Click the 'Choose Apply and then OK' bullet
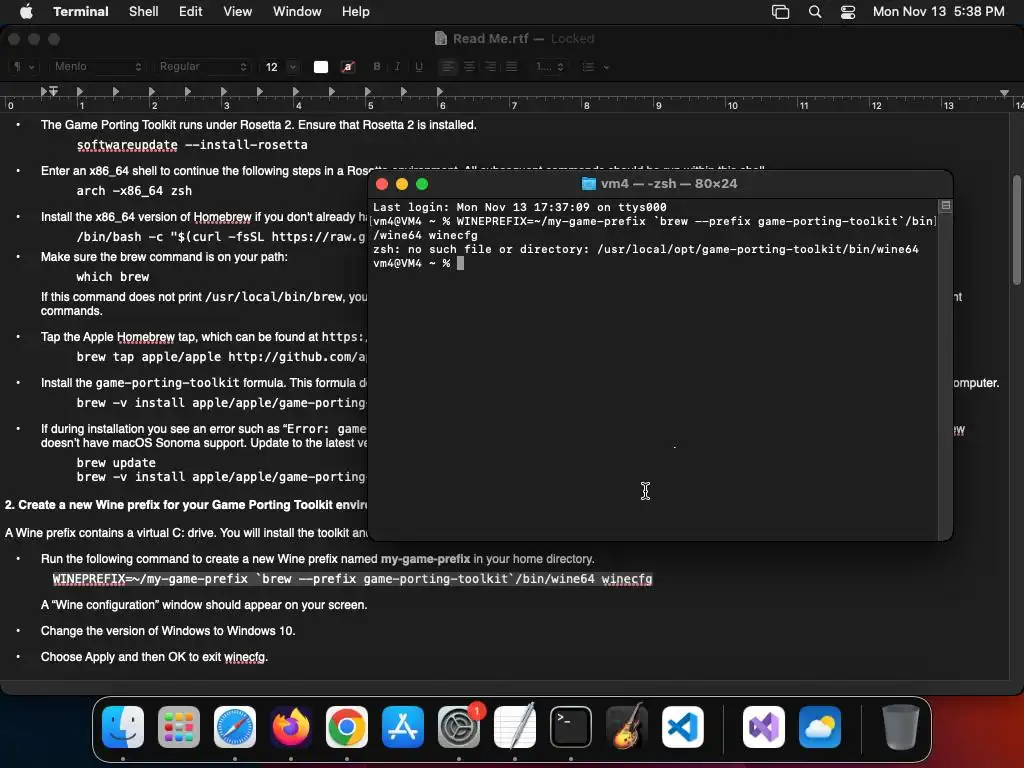1024x768 pixels. tap(154, 657)
